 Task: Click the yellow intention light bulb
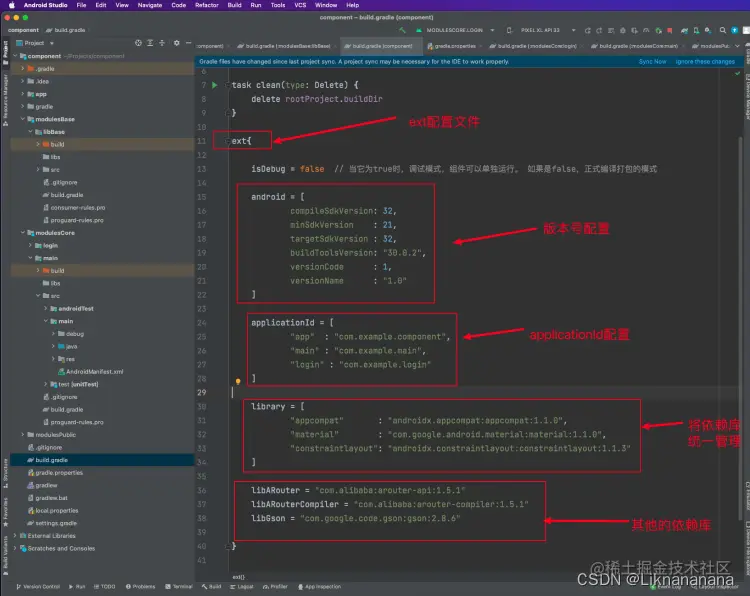tap(238, 381)
